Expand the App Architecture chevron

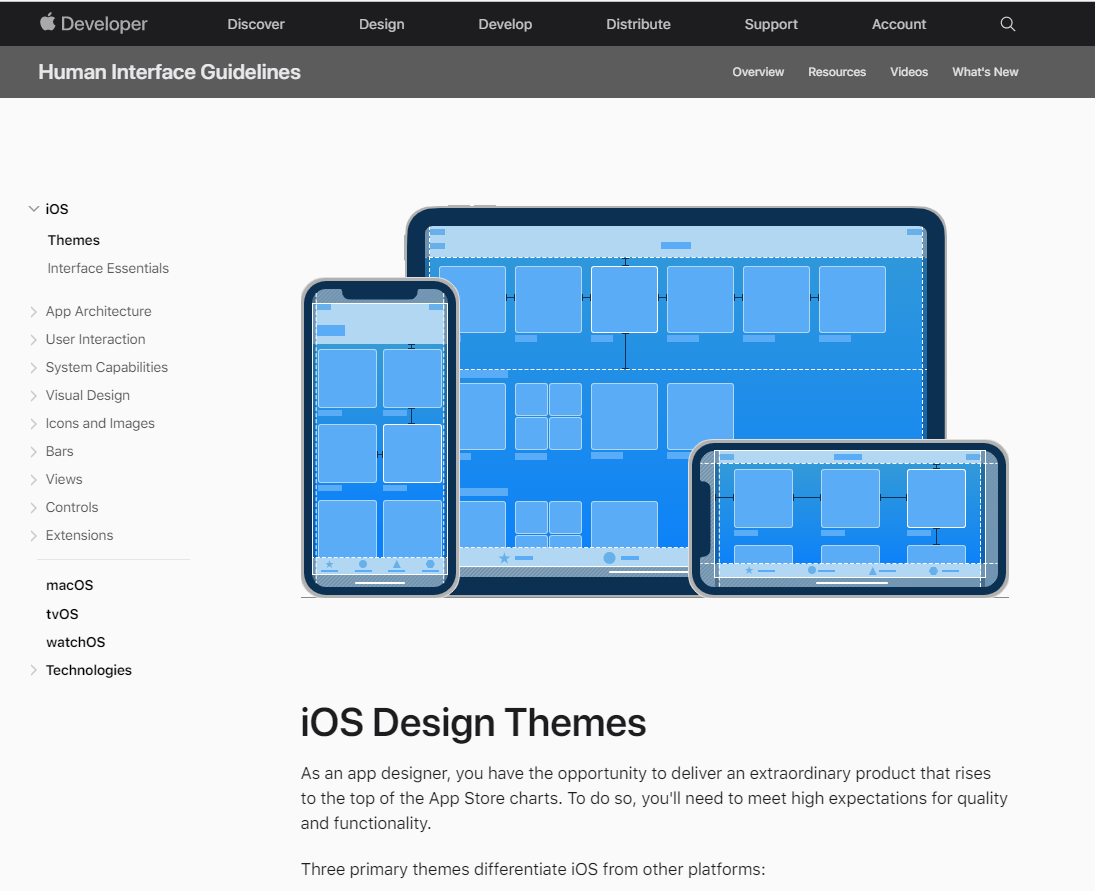coord(33,311)
